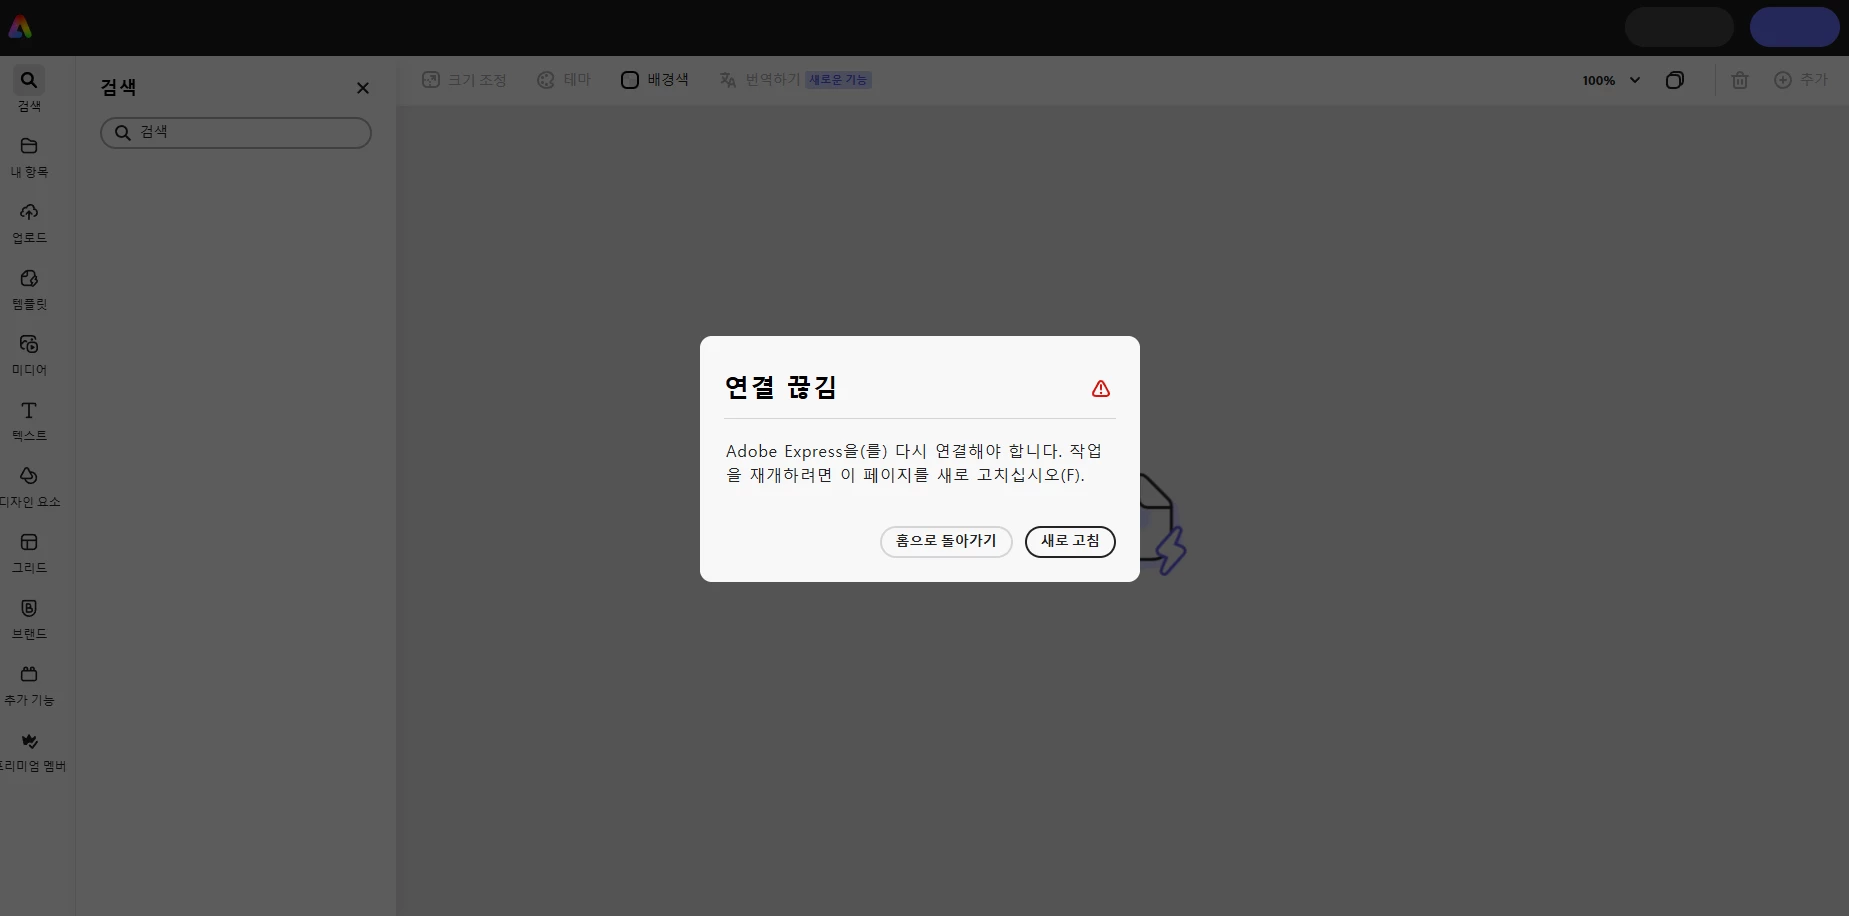Viewport: 1849px width, 916px height.
Task: Open the 미디어 media sidebar section
Action: (29, 355)
